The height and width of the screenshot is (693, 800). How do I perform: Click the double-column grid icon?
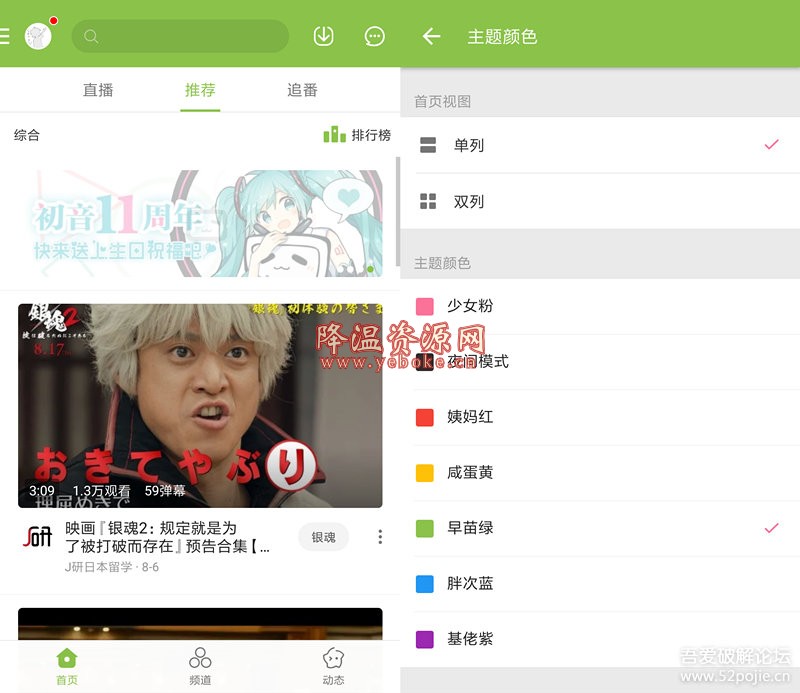(x=428, y=201)
